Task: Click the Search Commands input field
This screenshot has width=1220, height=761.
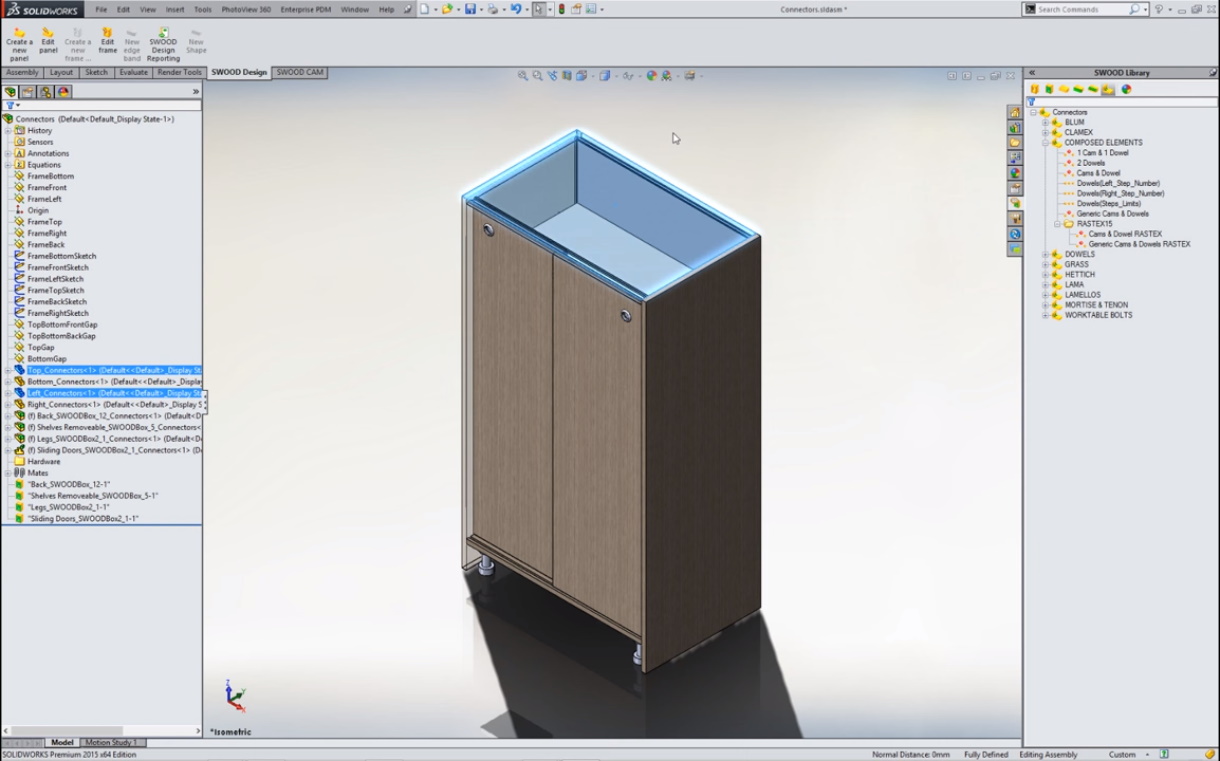Action: click(x=1082, y=9)
